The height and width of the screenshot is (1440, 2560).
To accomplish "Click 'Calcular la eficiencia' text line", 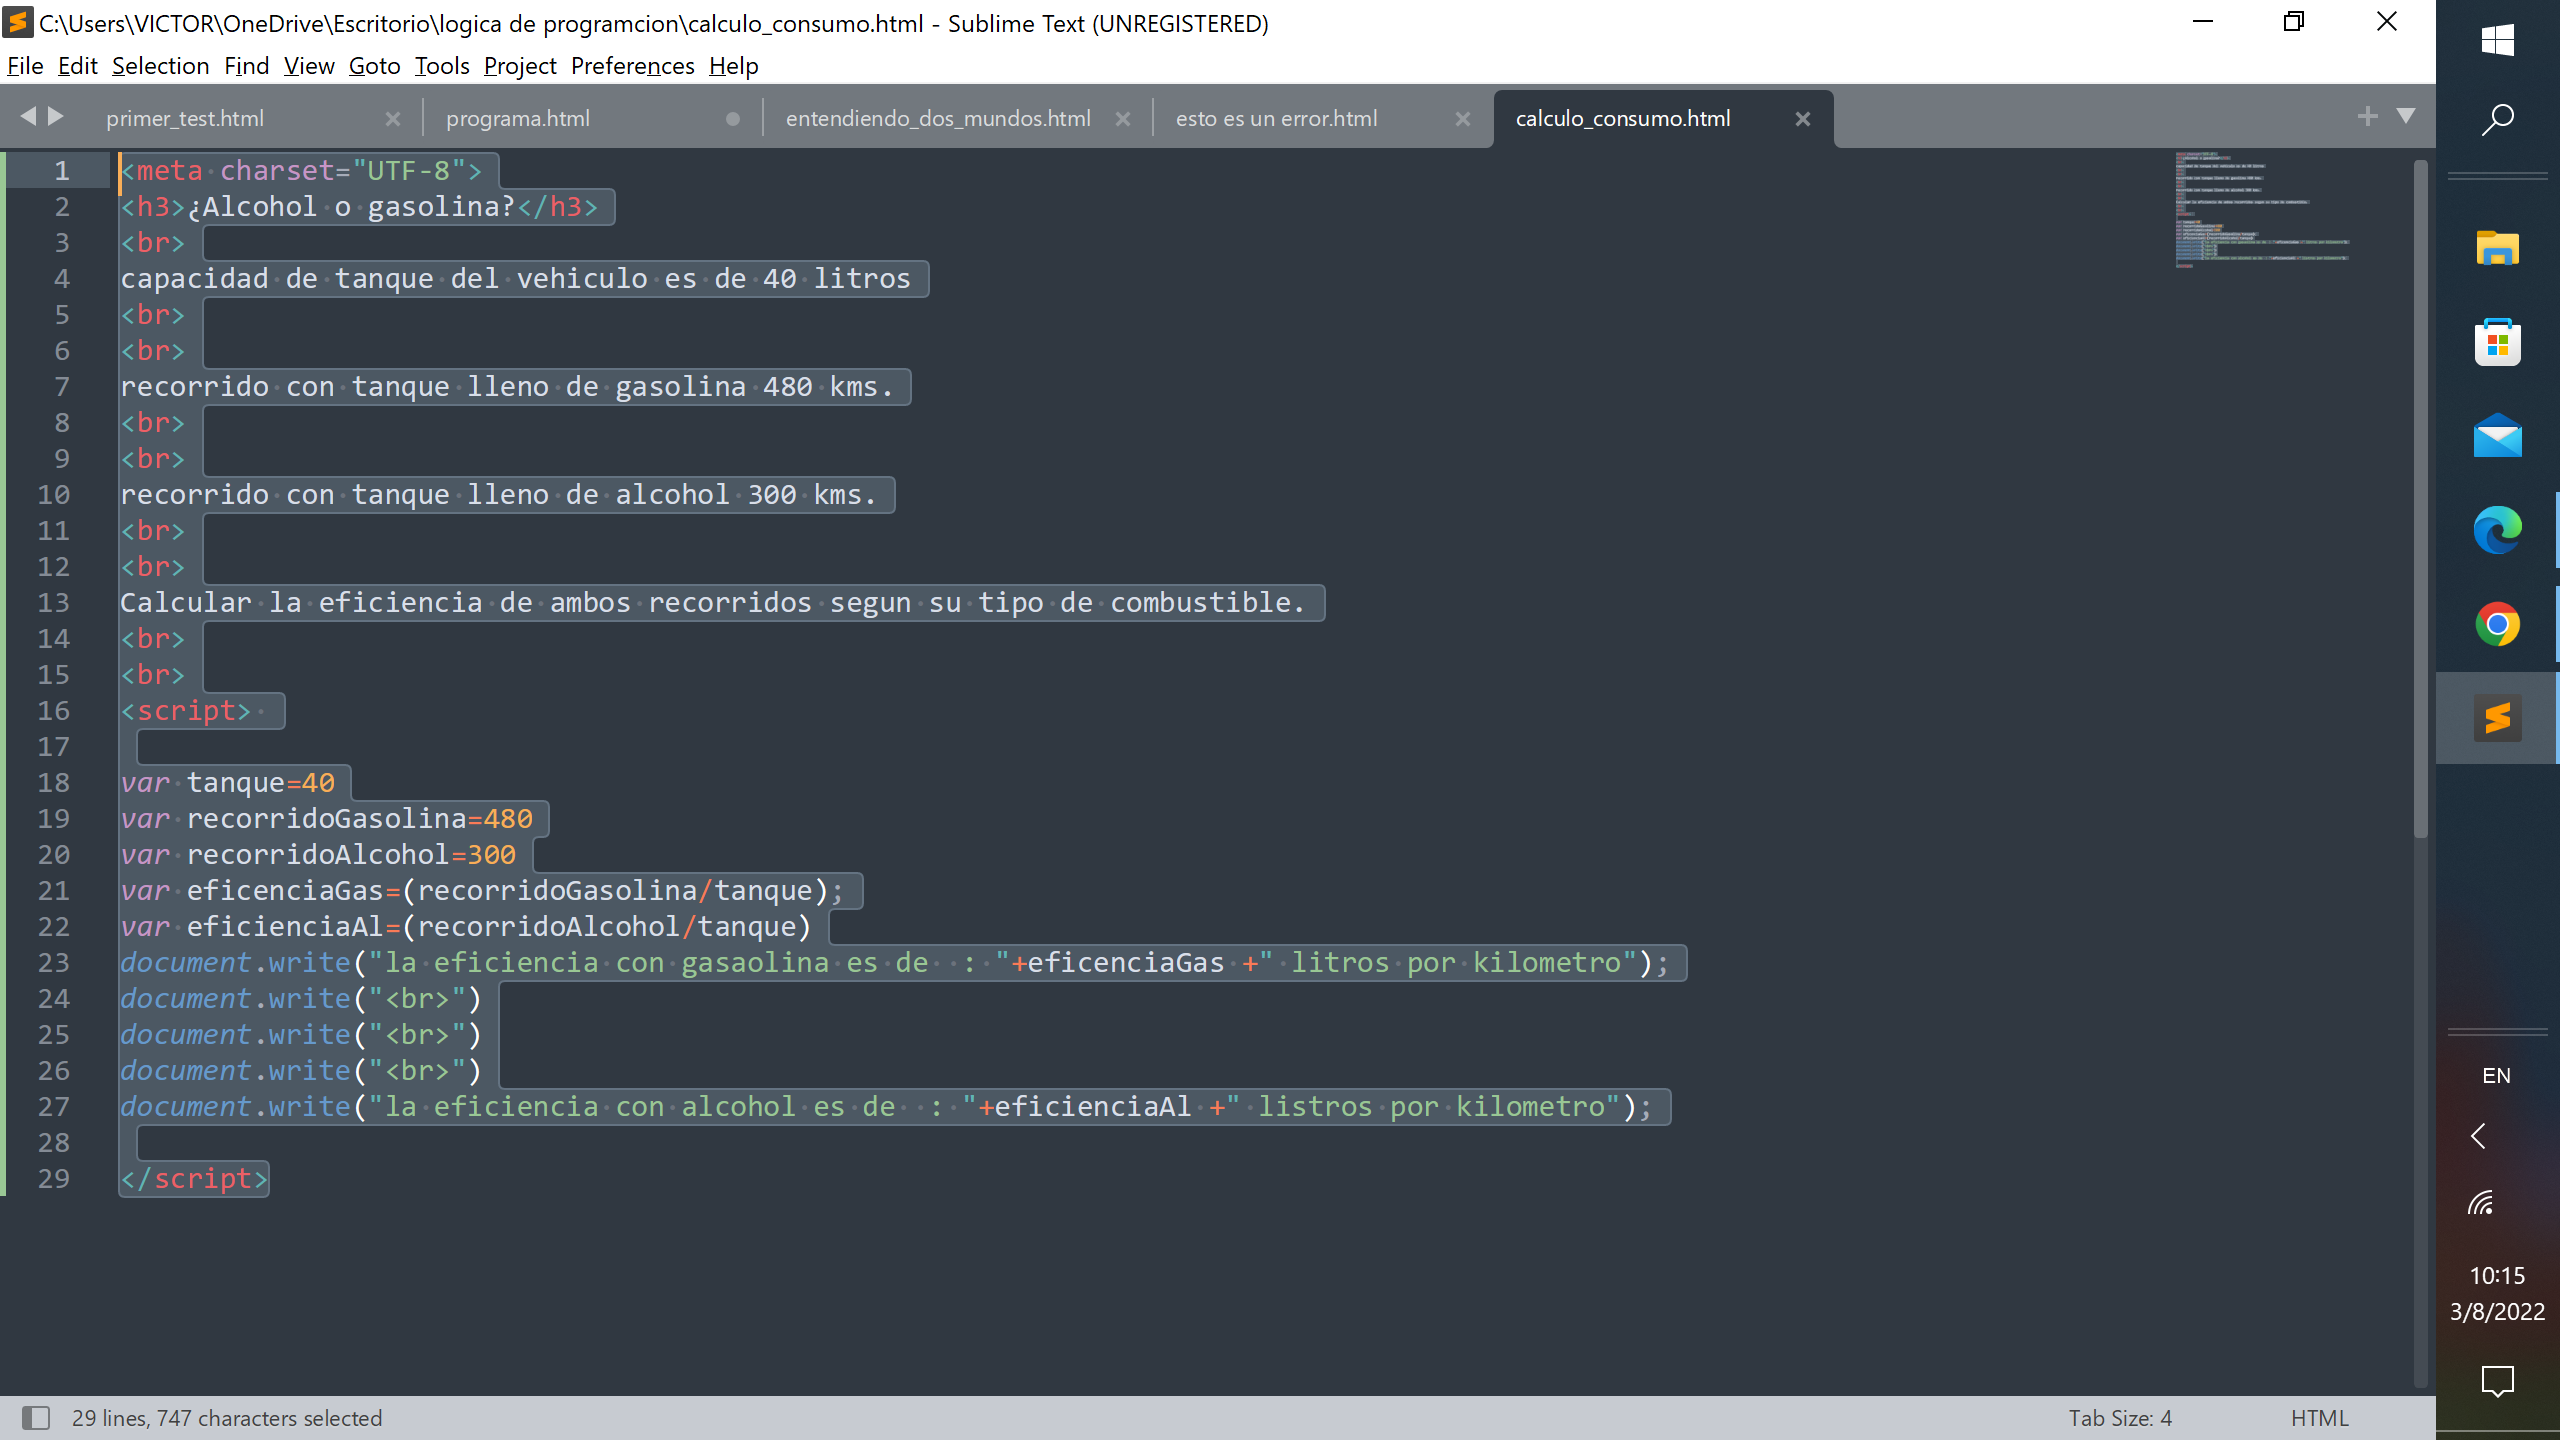I will pyautogui.click(x=713, y=603).
